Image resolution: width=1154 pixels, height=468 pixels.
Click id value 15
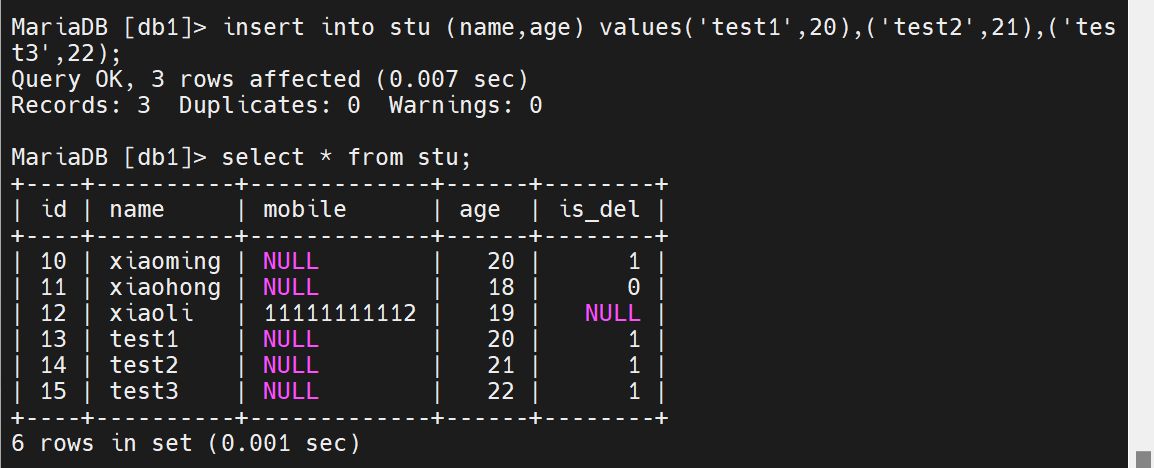click(x=54, y=391)
